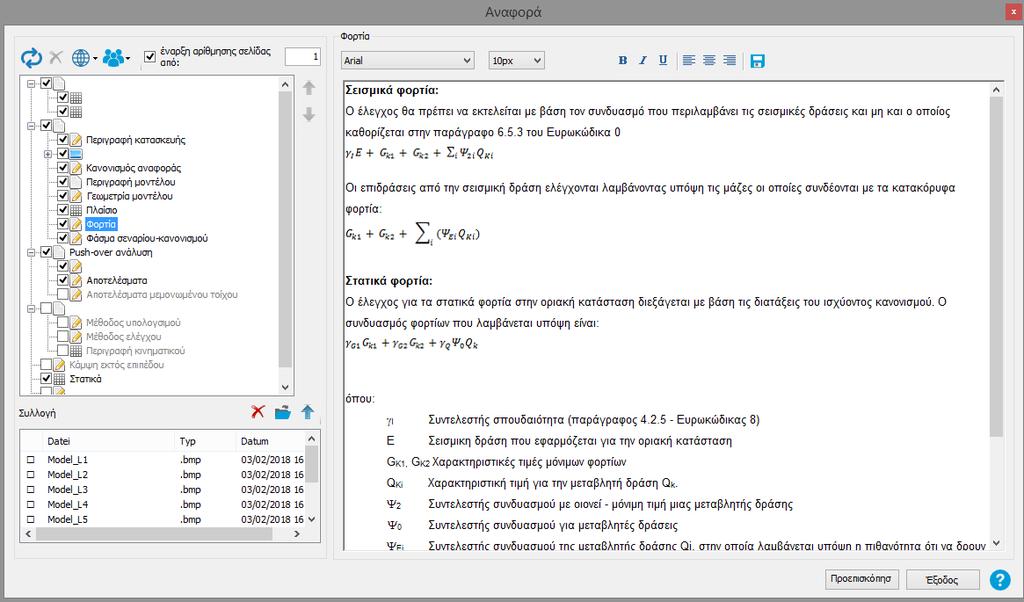Save the edited text with floppy icon
This screenshot has height=602, width=1024.
tap(758, 61)
